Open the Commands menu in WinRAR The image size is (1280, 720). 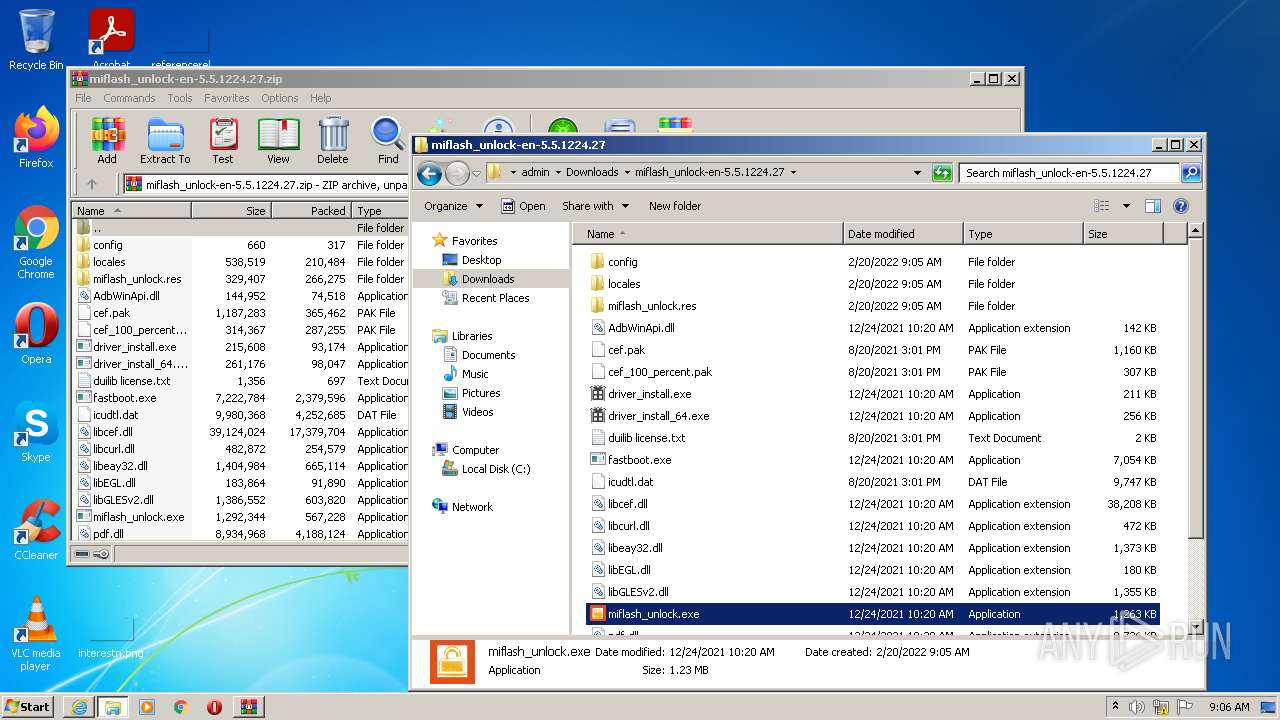[129, 98]
